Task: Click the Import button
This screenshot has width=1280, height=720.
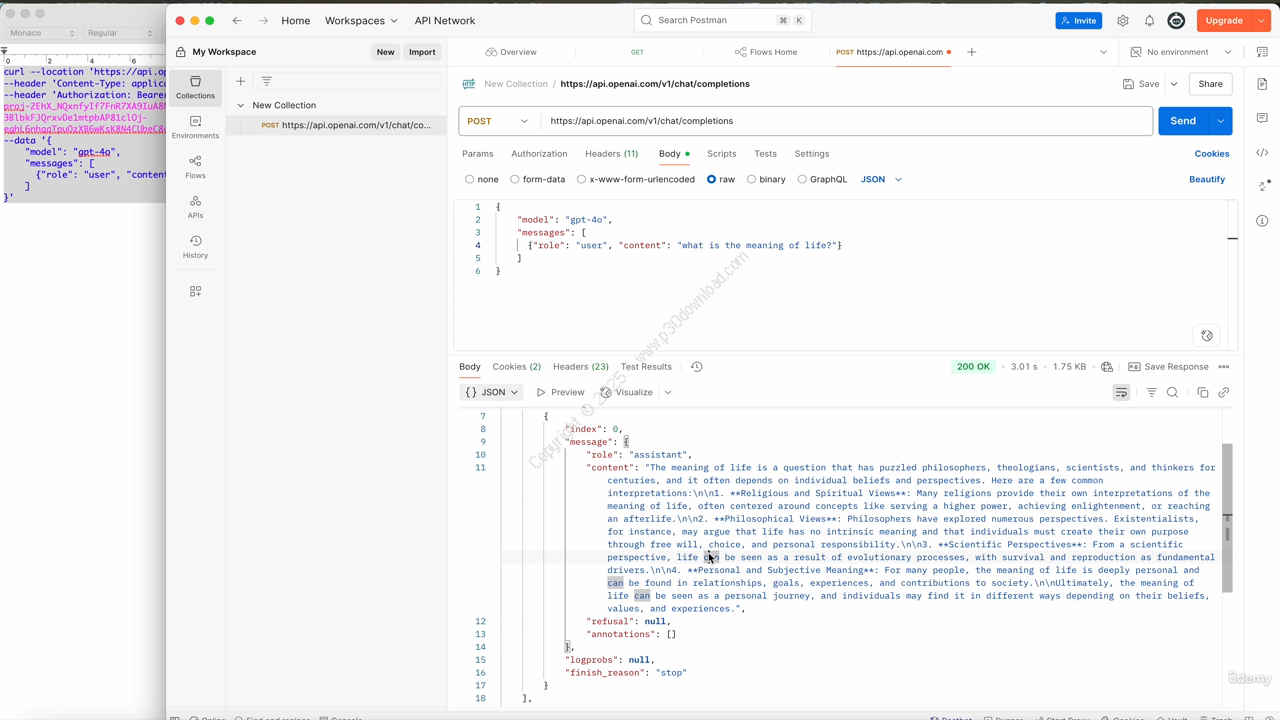Action: tap(422, 52)
